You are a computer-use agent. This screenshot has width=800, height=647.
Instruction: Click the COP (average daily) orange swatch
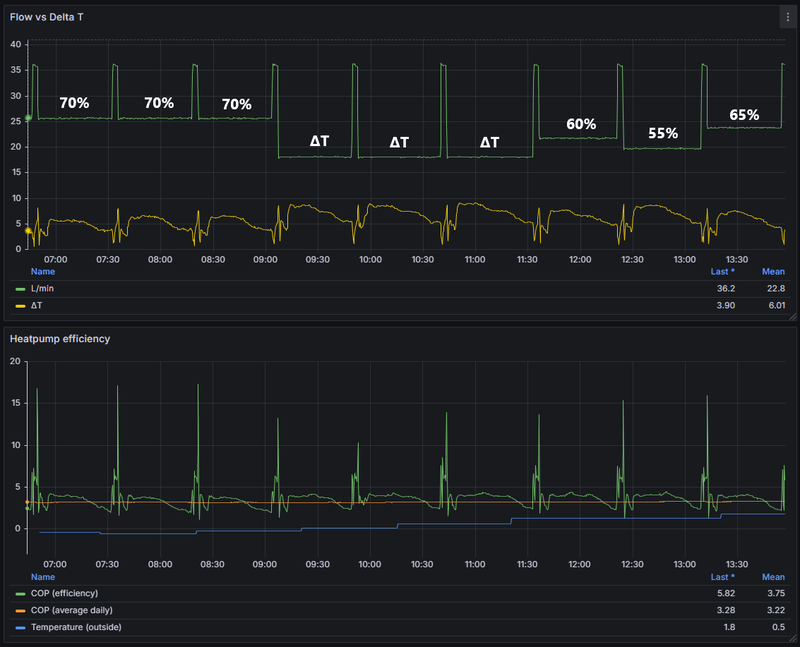coord(21,610)
